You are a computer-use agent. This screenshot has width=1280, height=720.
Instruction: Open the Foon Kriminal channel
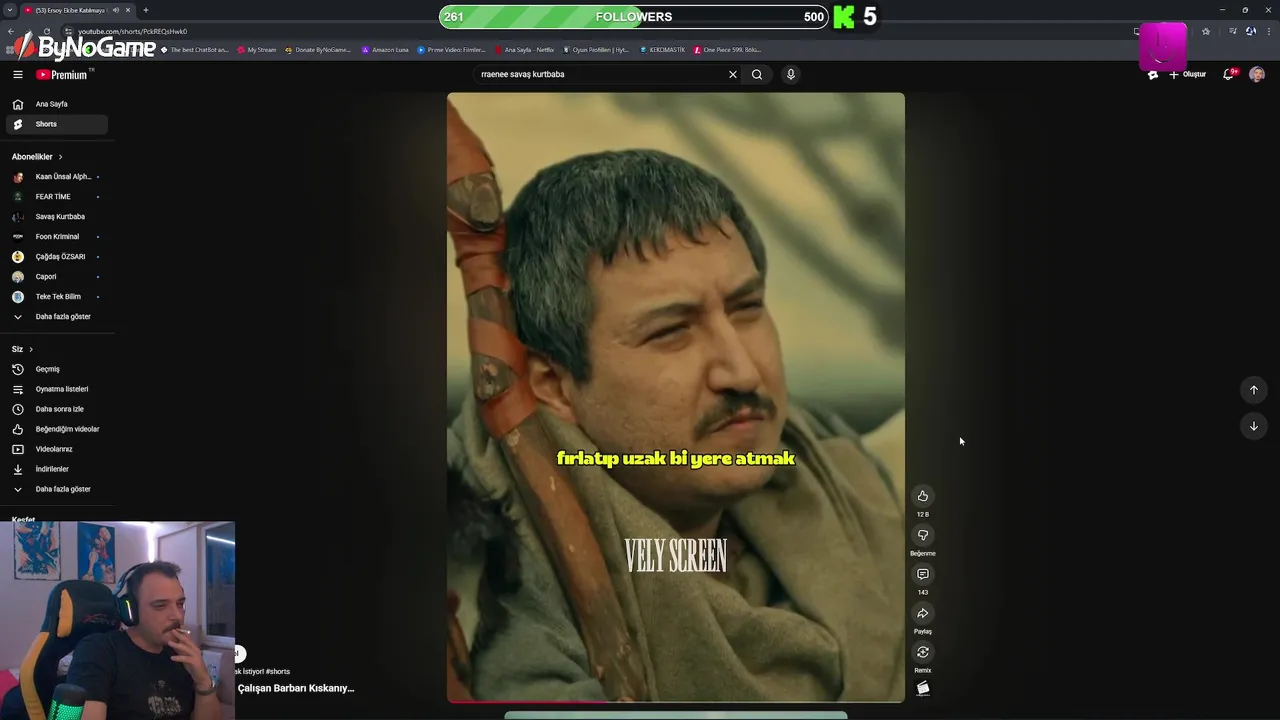click(x=56, y=237)
